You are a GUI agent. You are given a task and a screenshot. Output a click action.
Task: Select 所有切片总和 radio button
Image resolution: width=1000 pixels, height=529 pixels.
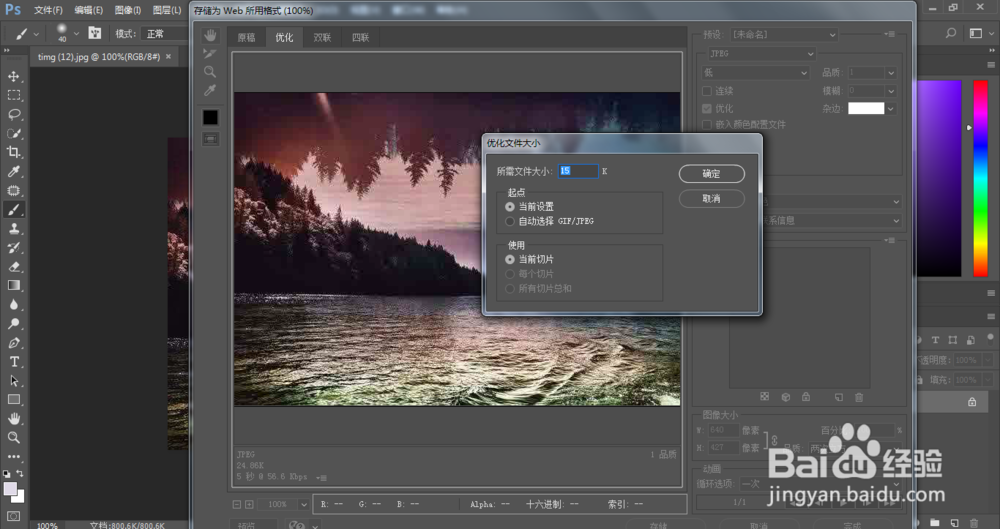click(510, 289)
